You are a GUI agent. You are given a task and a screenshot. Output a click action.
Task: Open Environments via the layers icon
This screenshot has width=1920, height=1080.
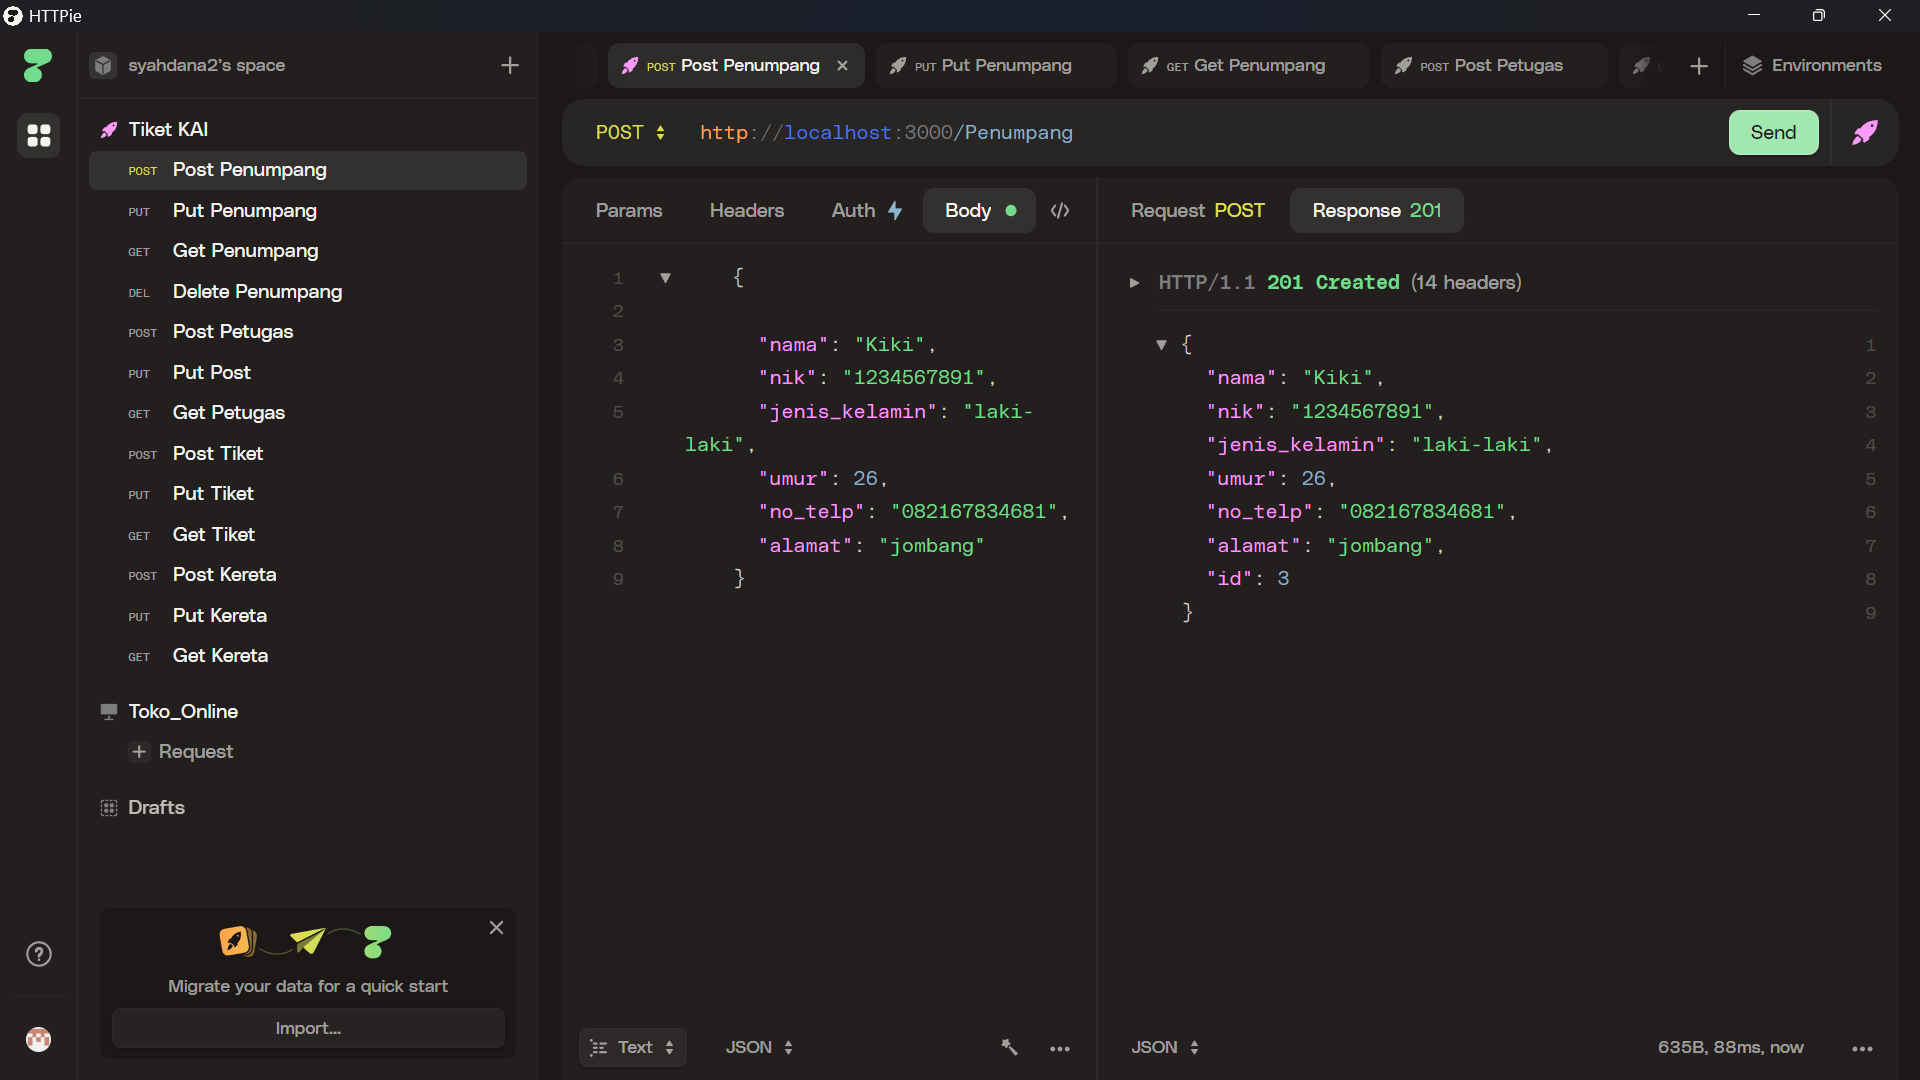[1813, 65]
